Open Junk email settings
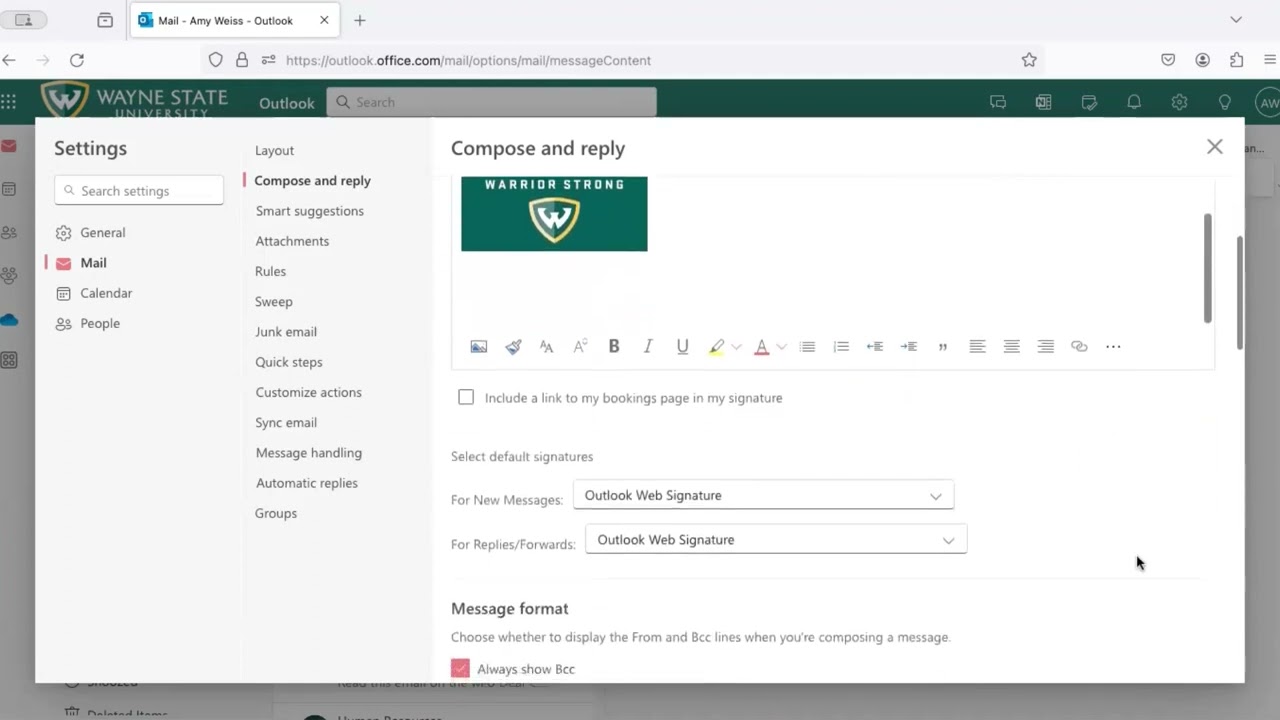 pyautogui.click(x=285, y=332)
